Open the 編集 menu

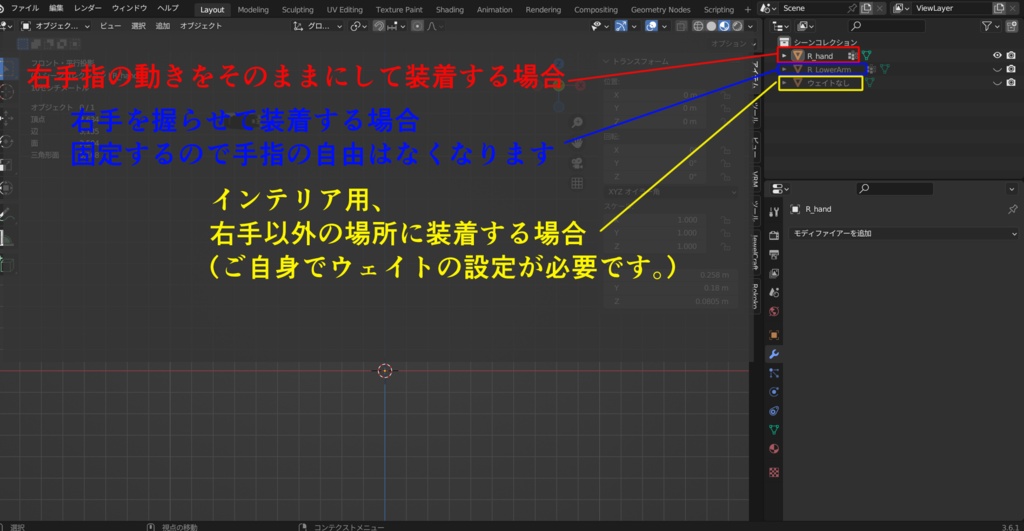pyautogui.click(x=56, y=8)
